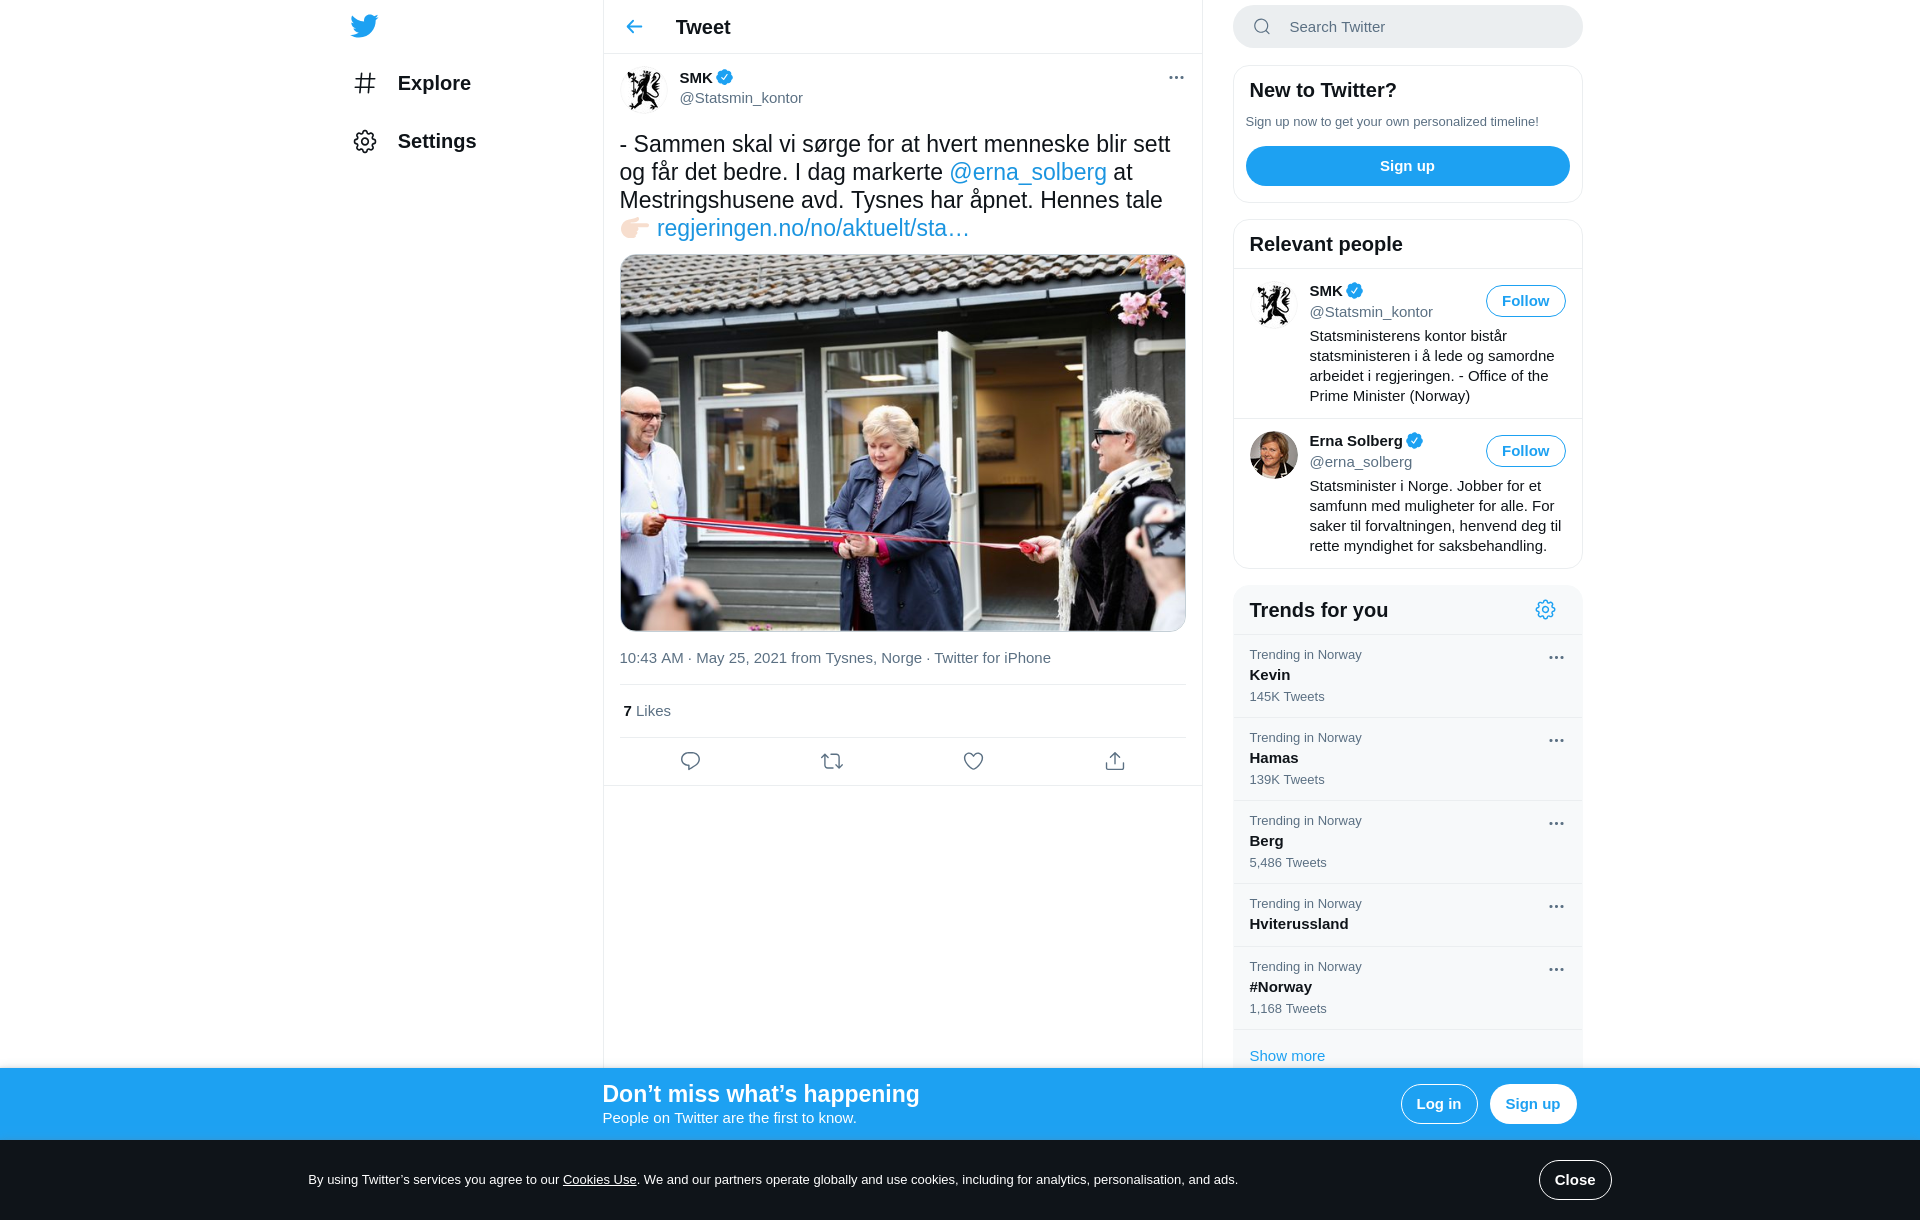Click Show more trends
The height and width of the screenshot is (1220, 1920).
(1286, 1056)
